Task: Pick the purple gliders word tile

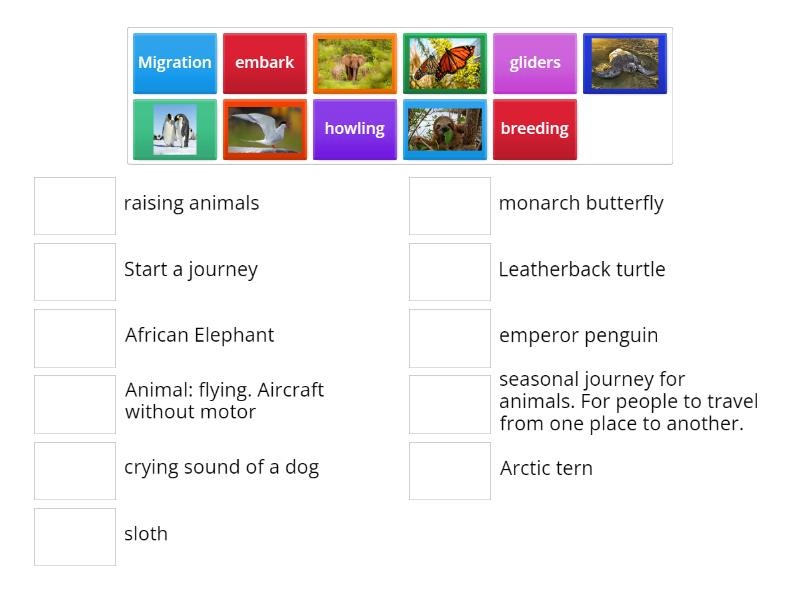Action: coord(535,63)
